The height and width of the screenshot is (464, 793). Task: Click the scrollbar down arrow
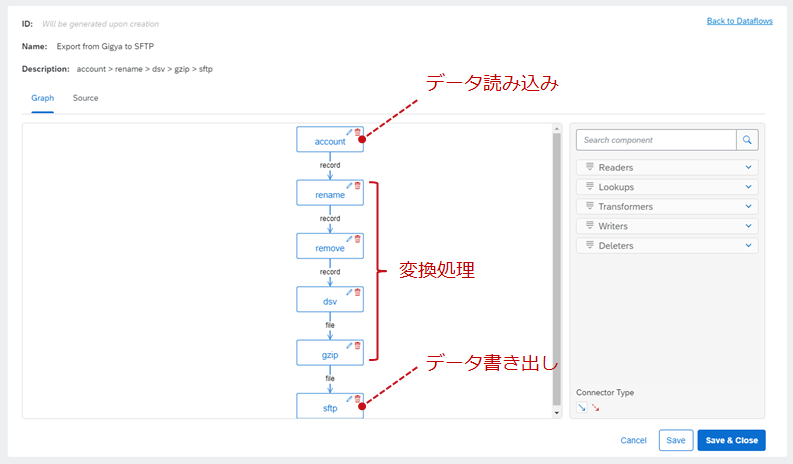click(556, 413)
